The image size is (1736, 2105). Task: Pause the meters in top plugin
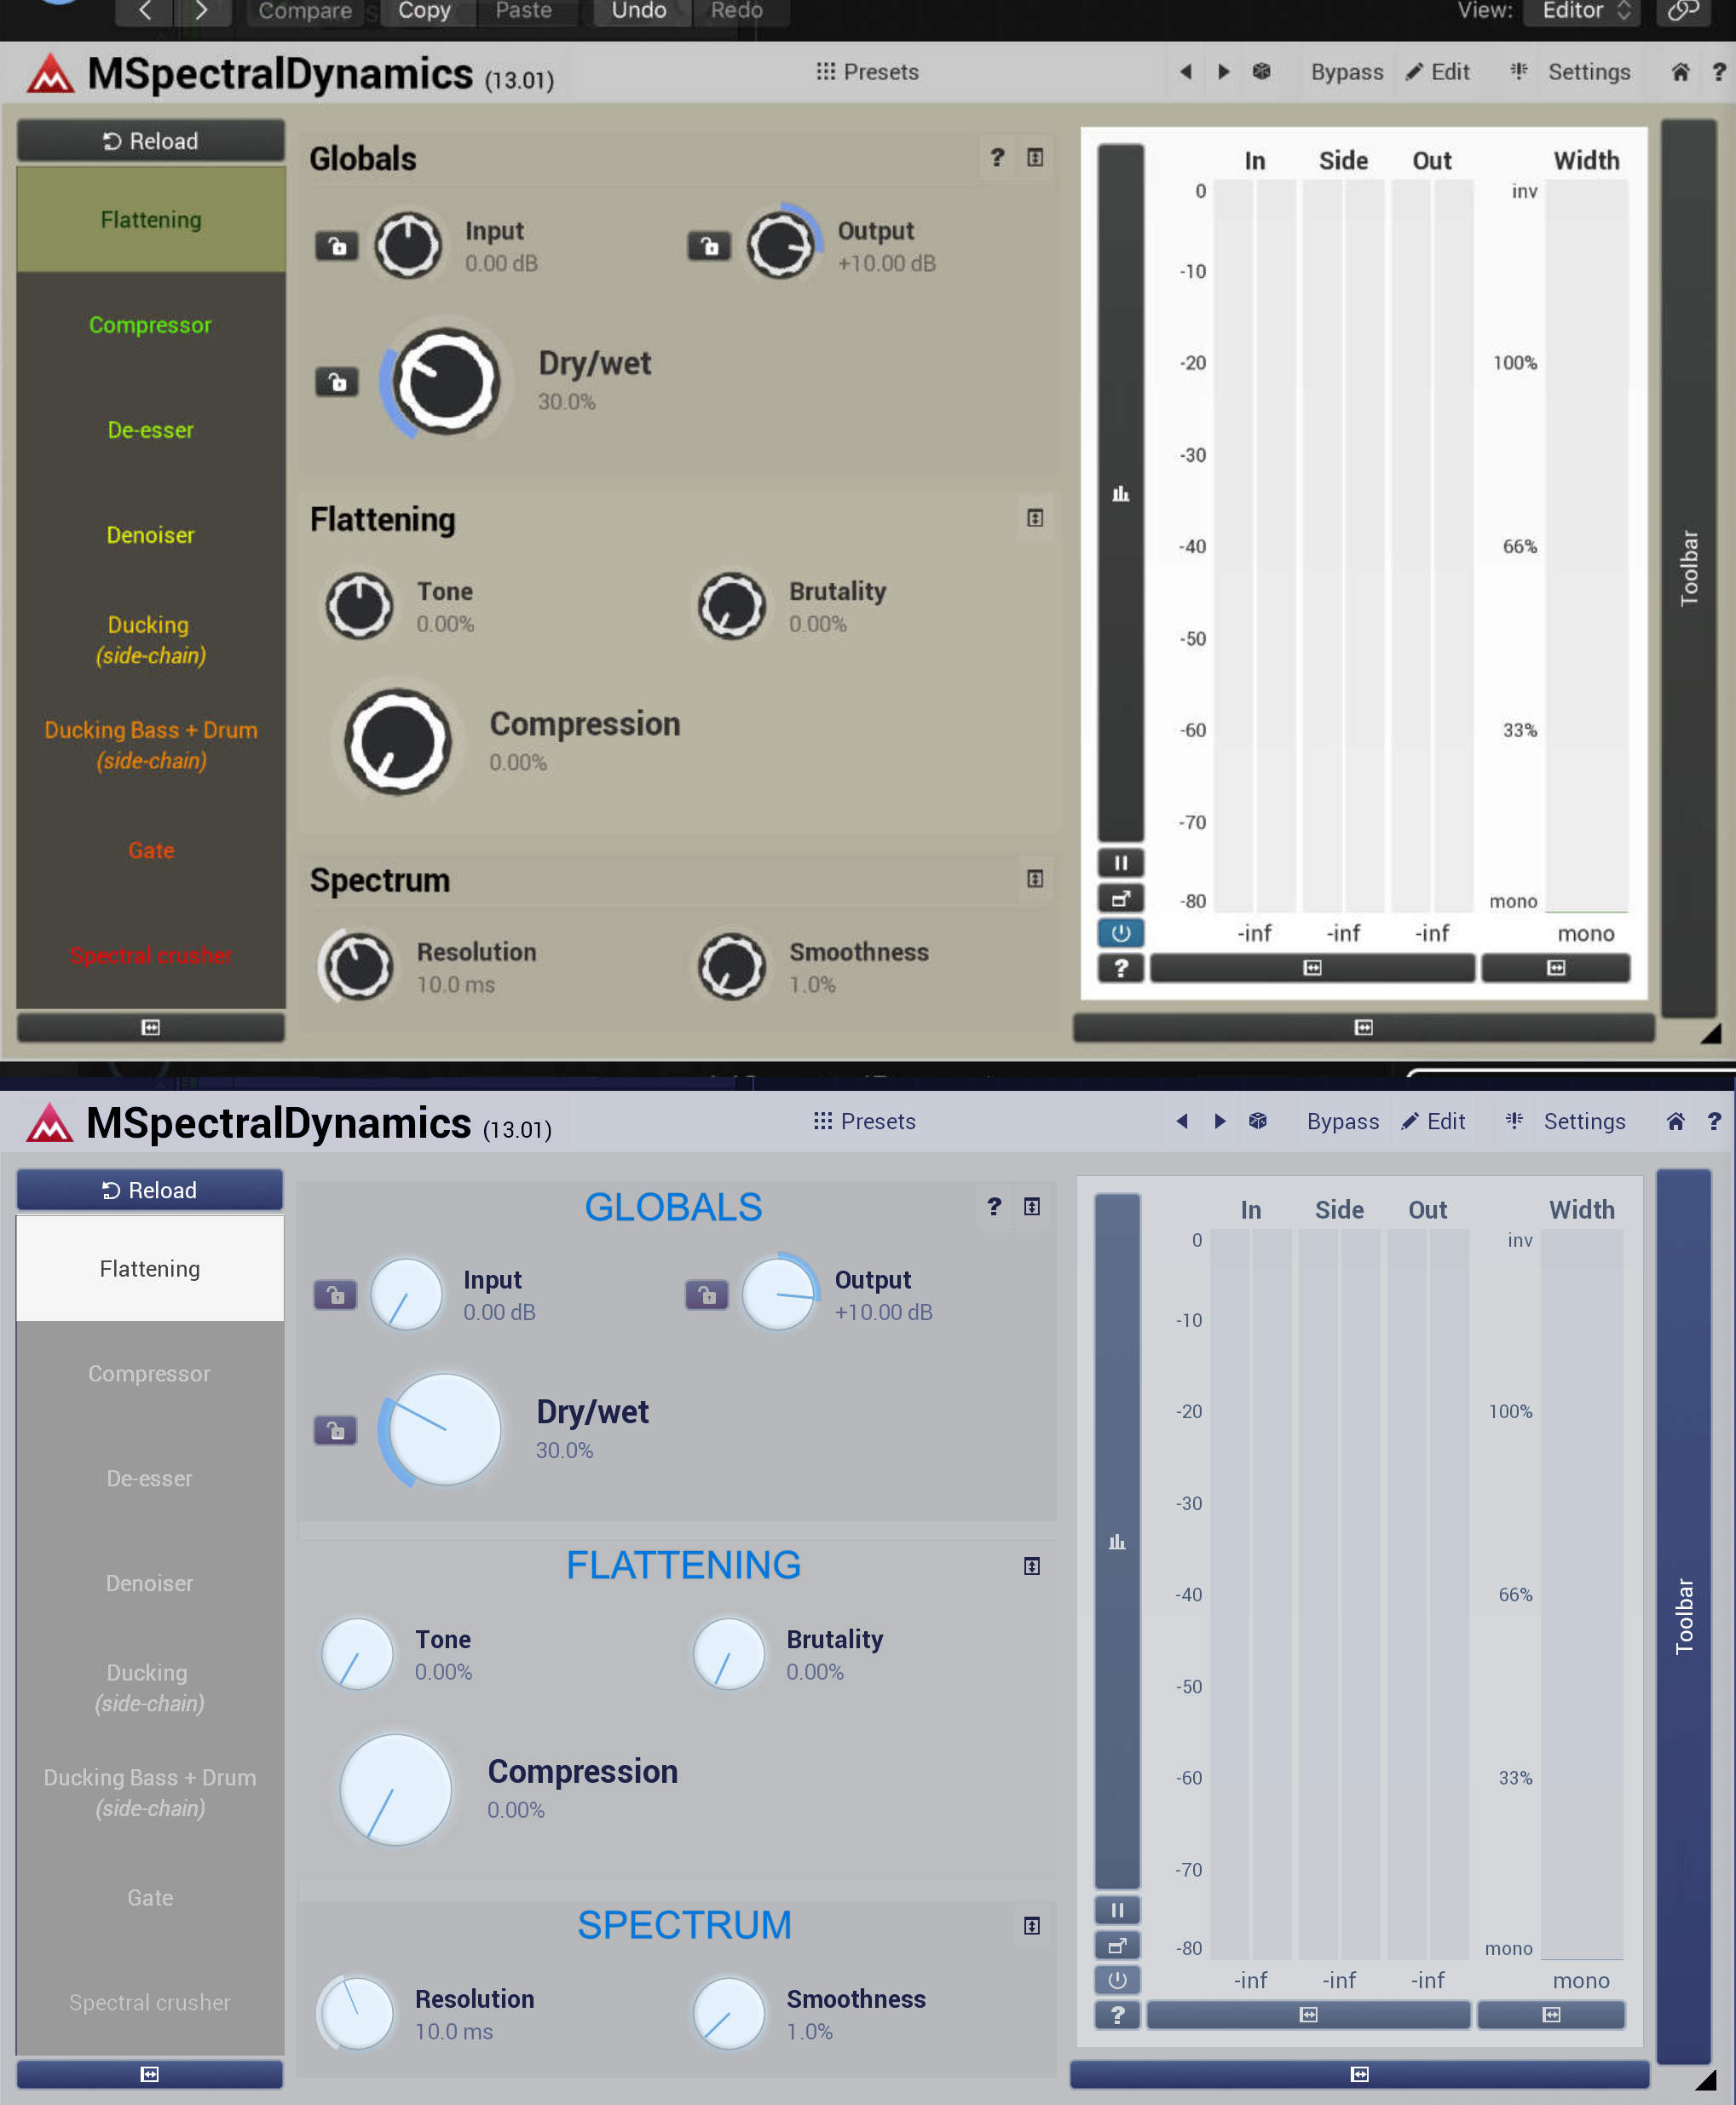click(x=1121, y=863)
